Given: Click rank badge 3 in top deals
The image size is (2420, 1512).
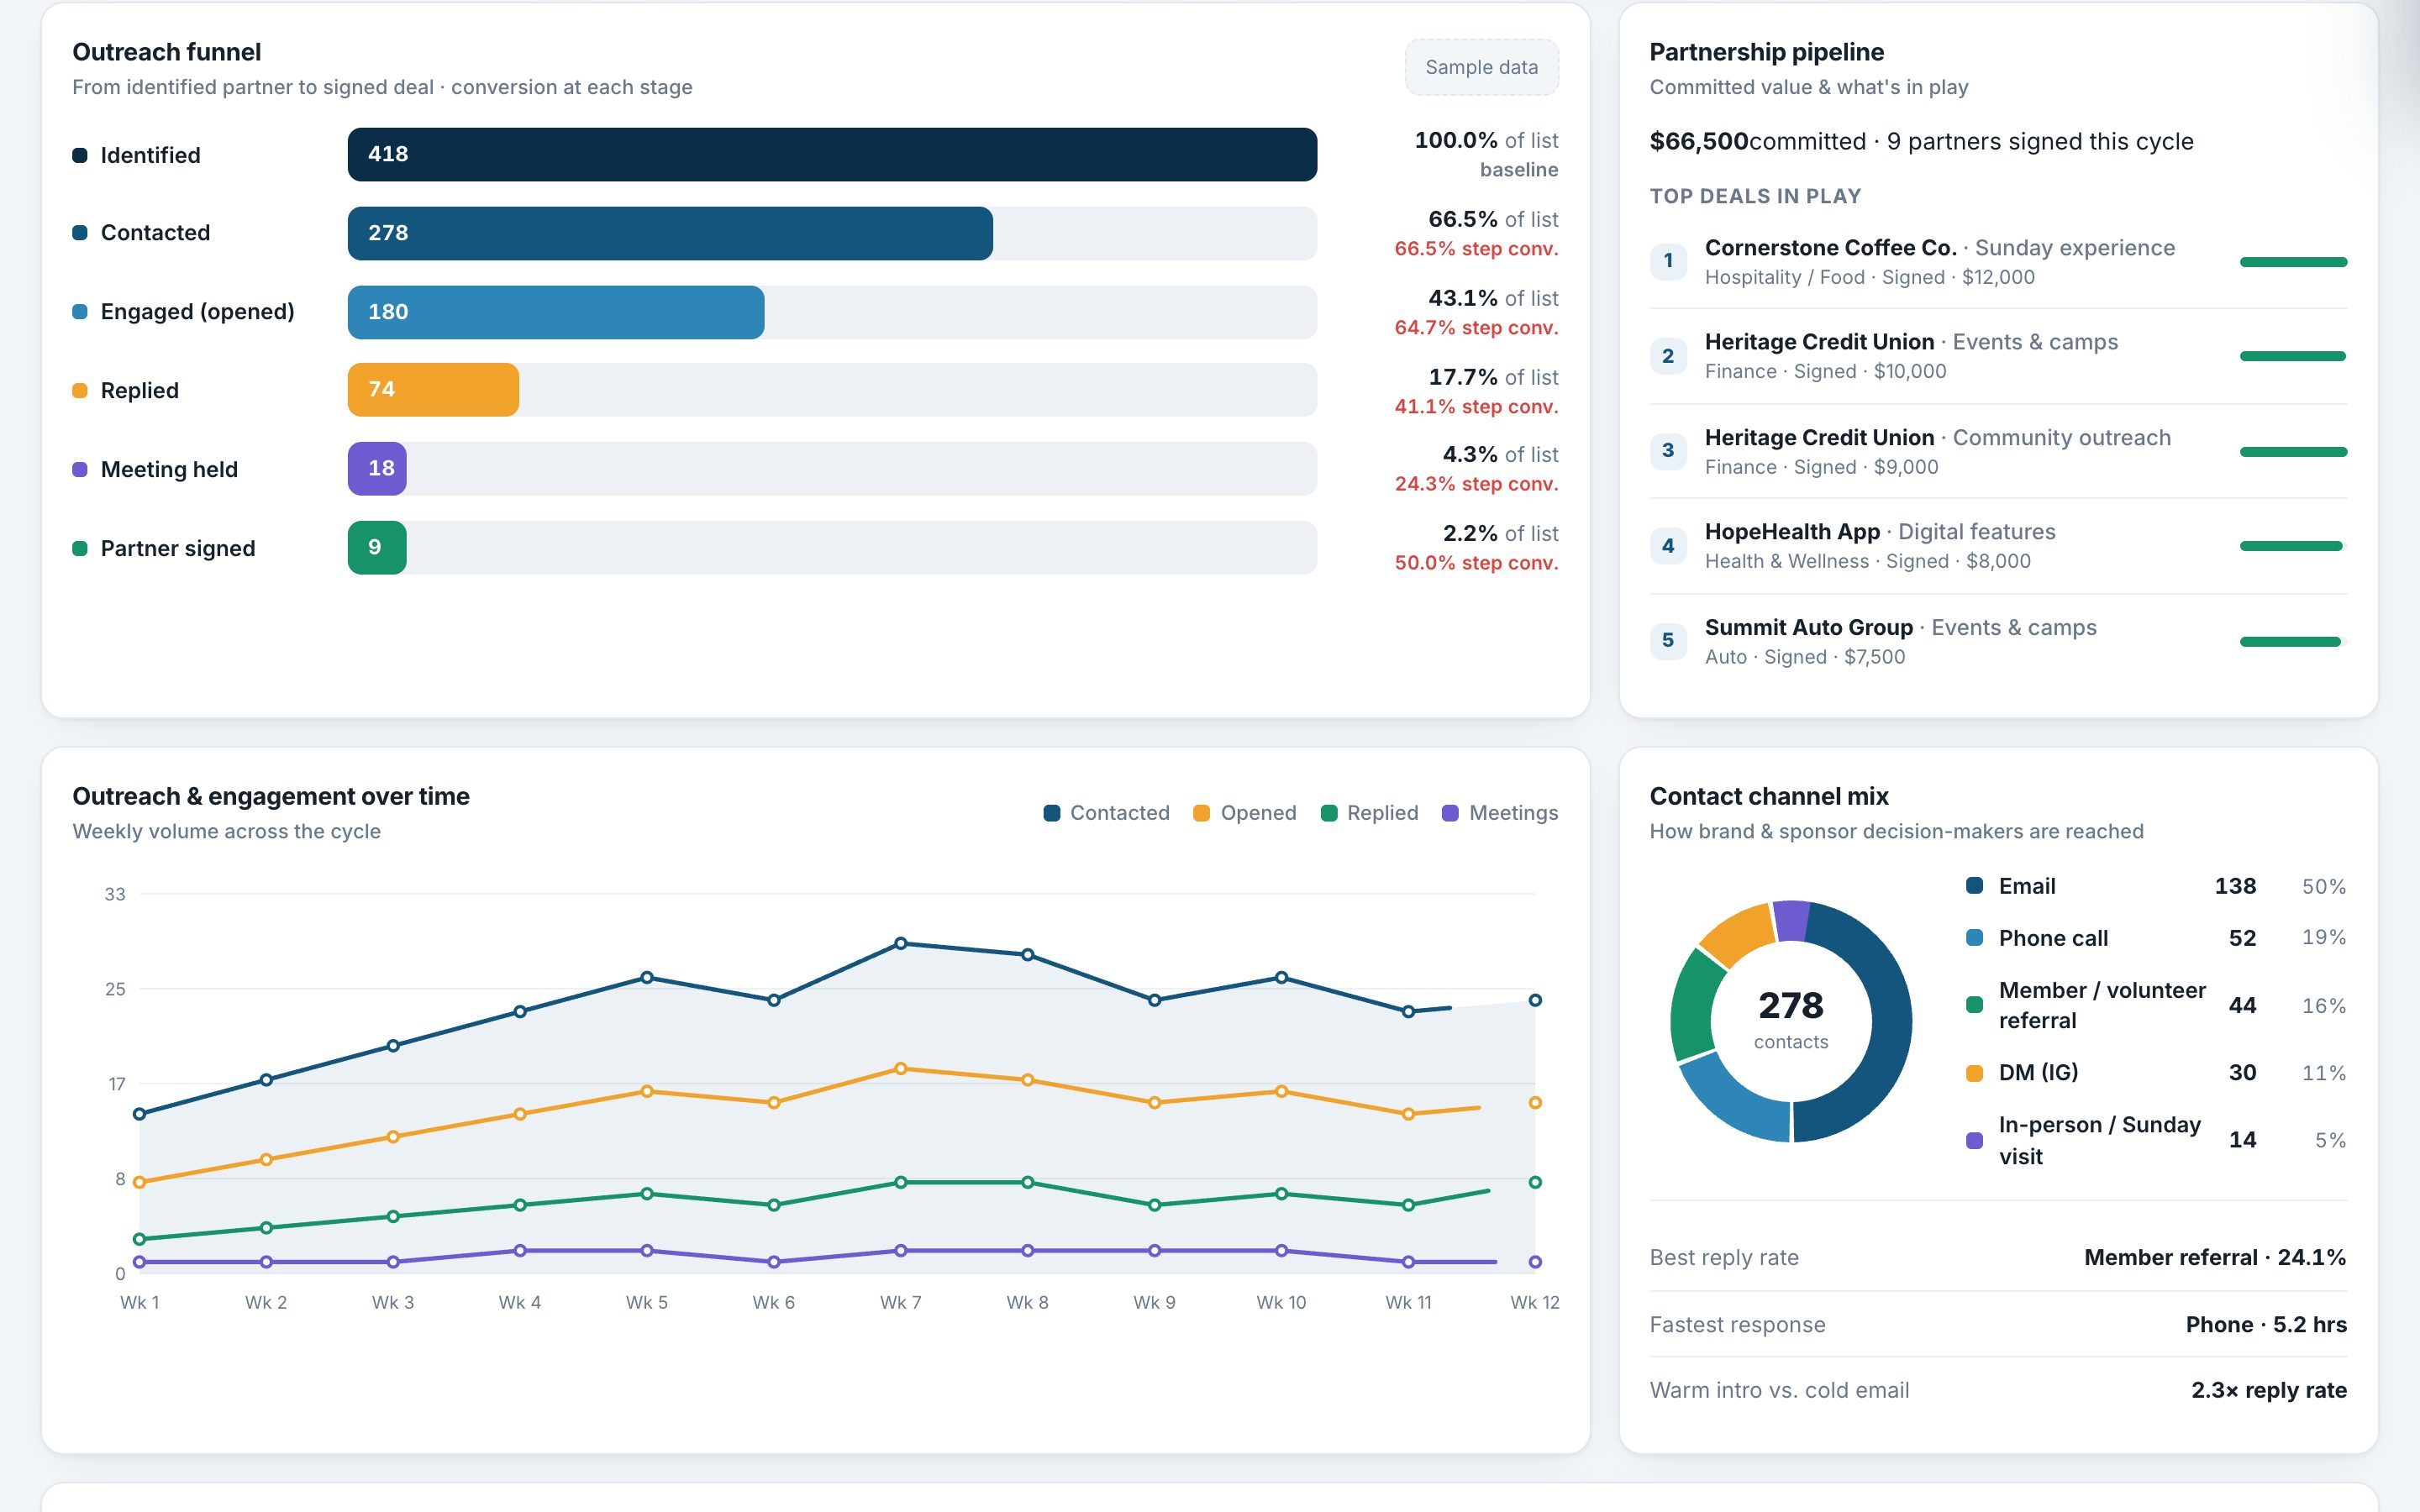Looking at the screenshot, I should coord(1668,451).
